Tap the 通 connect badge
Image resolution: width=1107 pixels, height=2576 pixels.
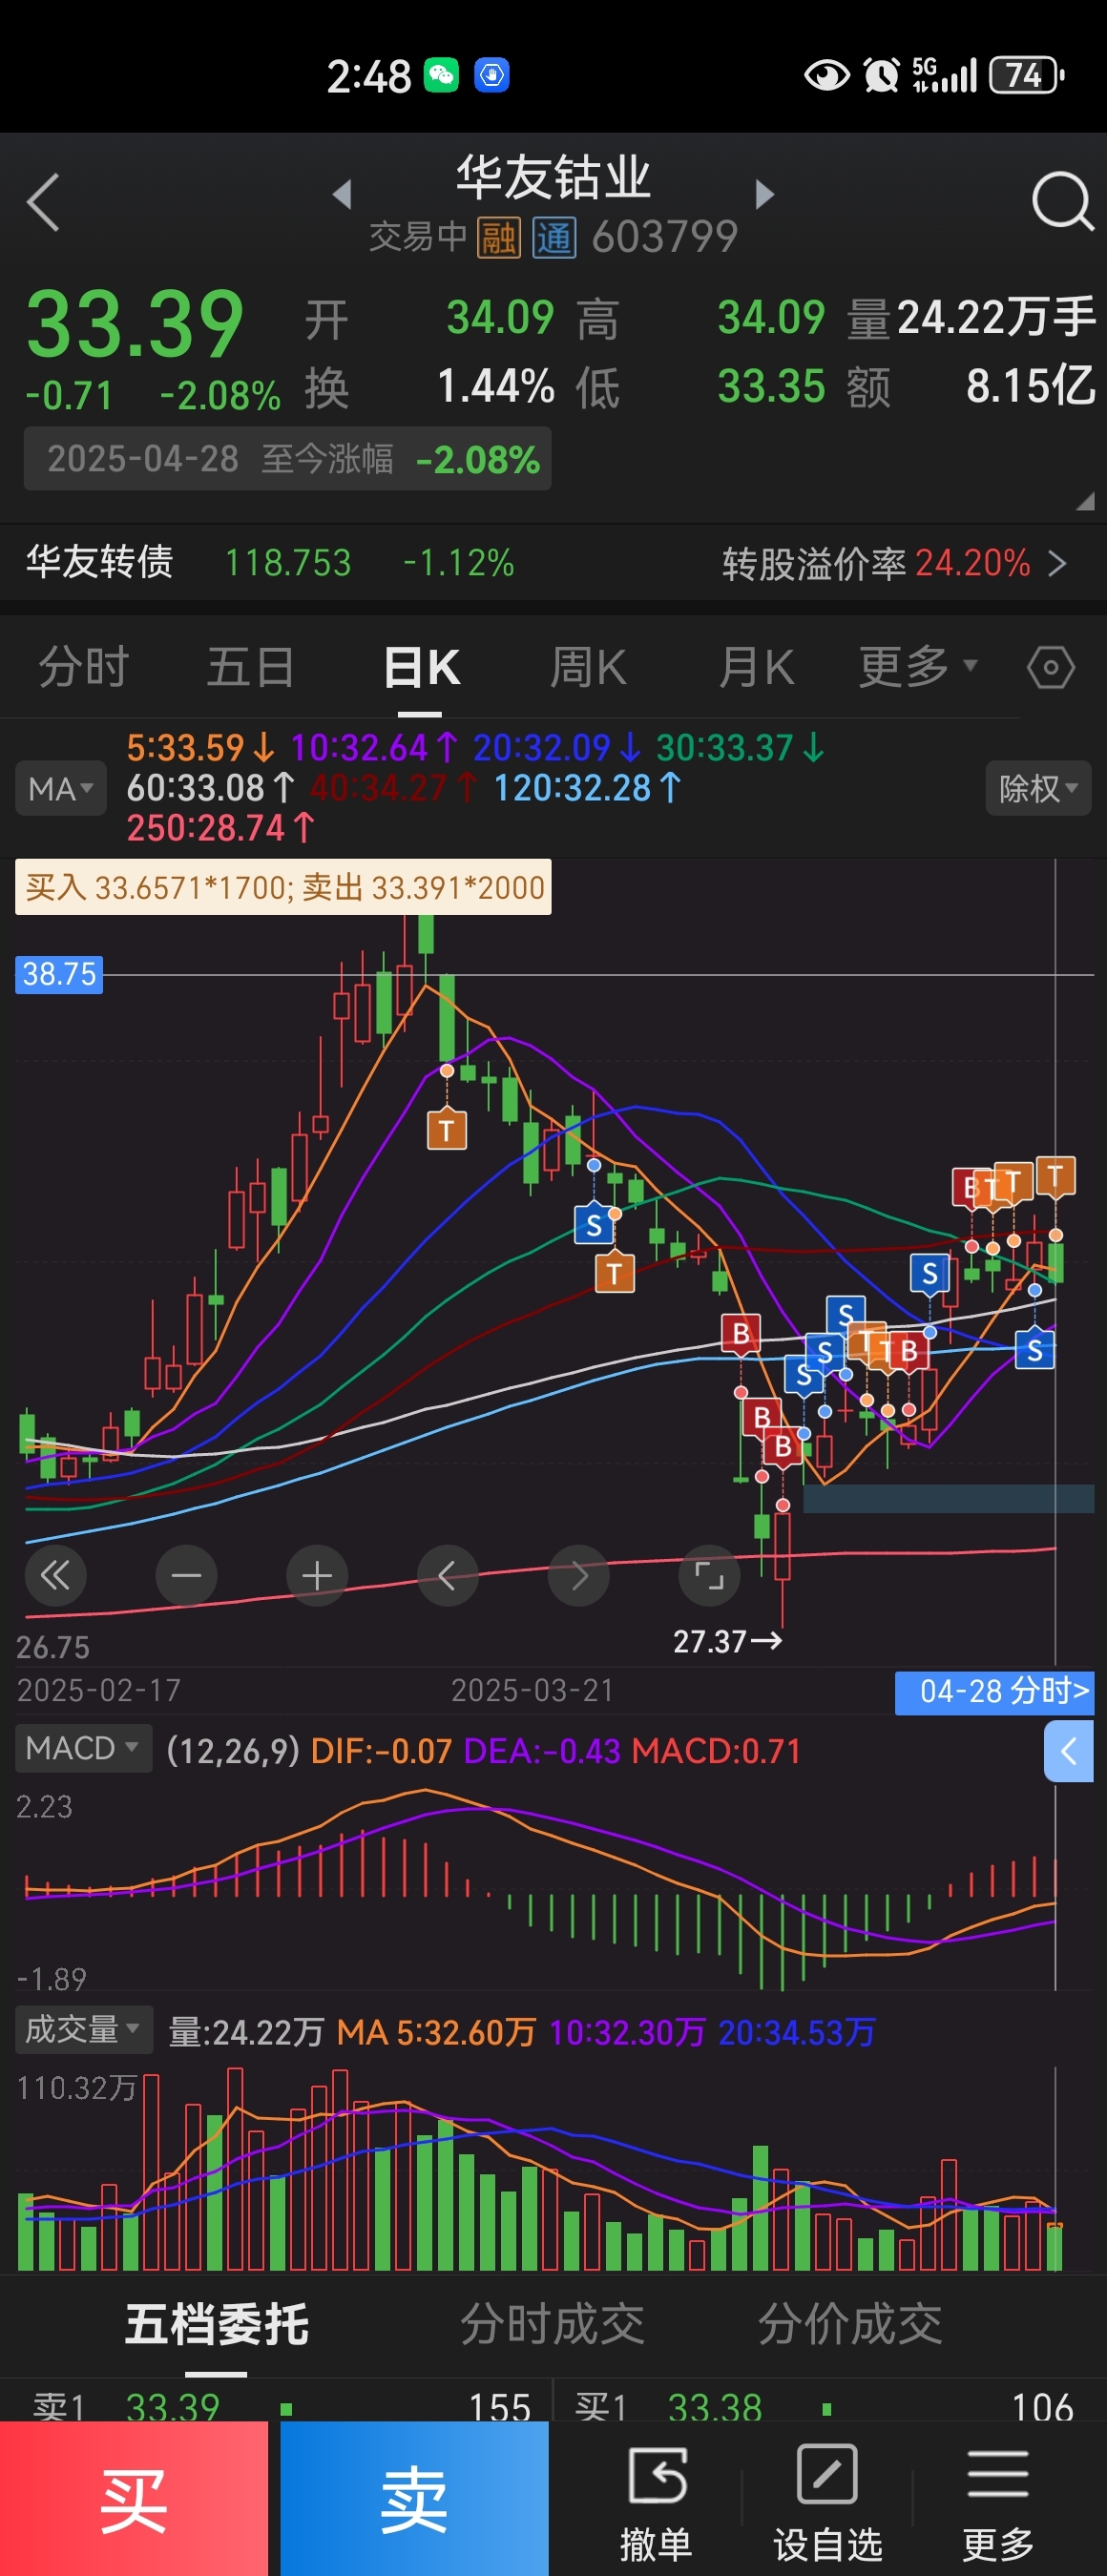(x=553, y=238)
